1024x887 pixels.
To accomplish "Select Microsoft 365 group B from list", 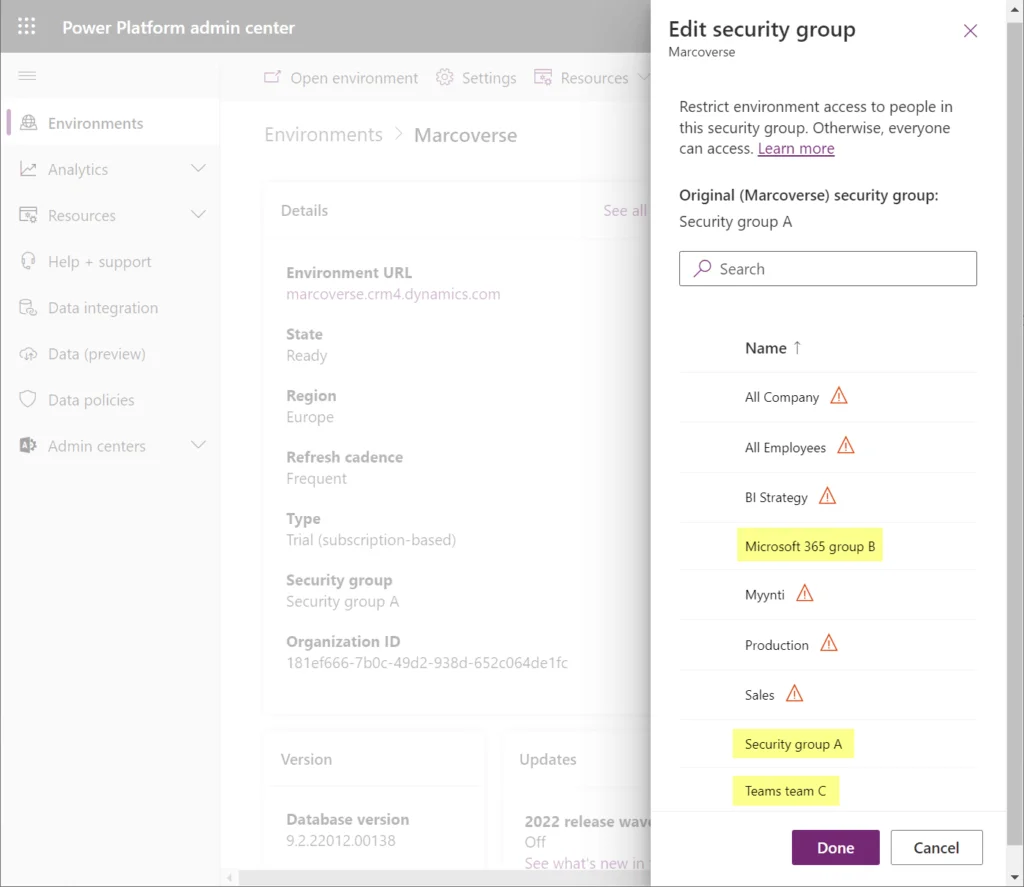I will (x=809, y=547).
